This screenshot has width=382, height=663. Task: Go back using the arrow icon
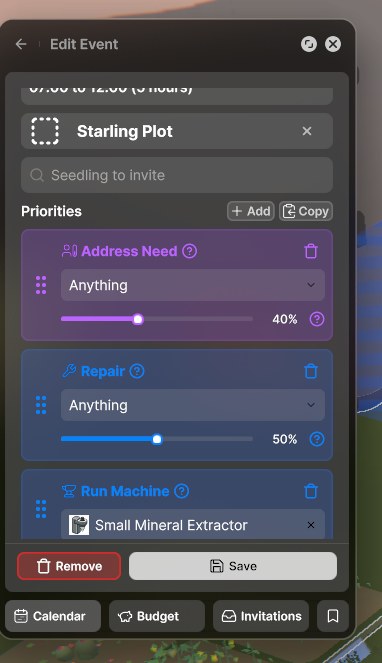coord(21,44)
